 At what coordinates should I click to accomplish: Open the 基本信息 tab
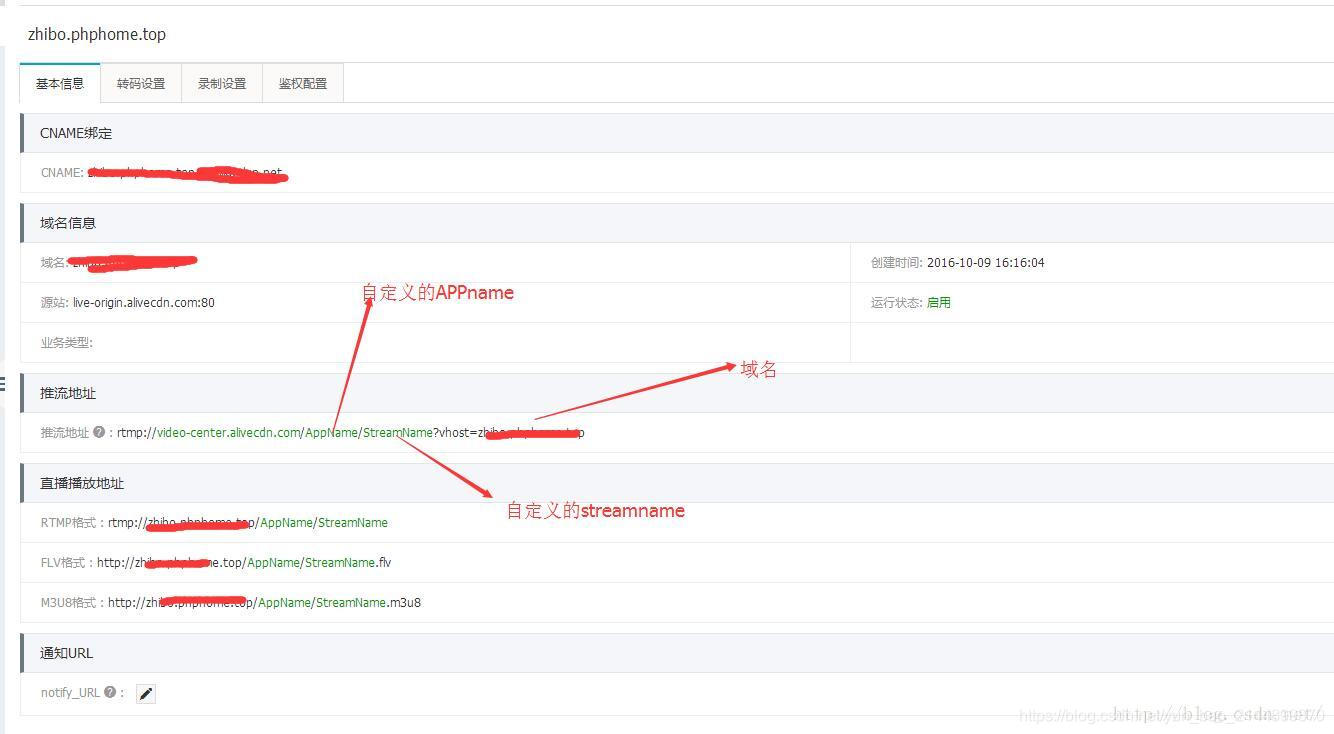[60, 84]
